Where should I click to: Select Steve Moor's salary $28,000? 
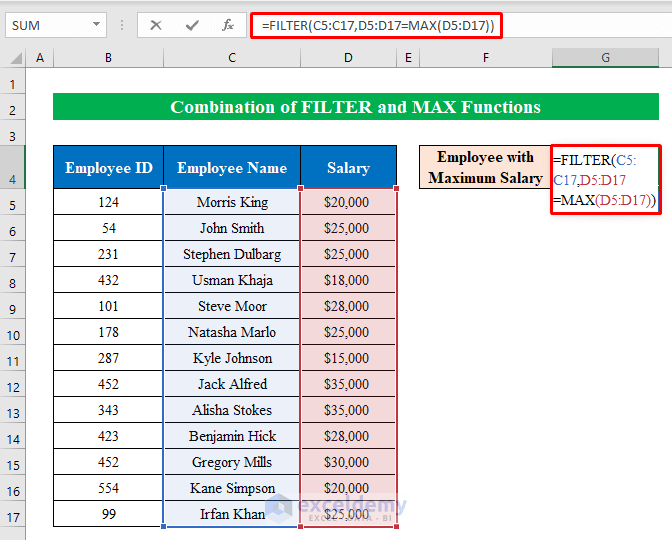pyautogui.click(x=348, y=306)
